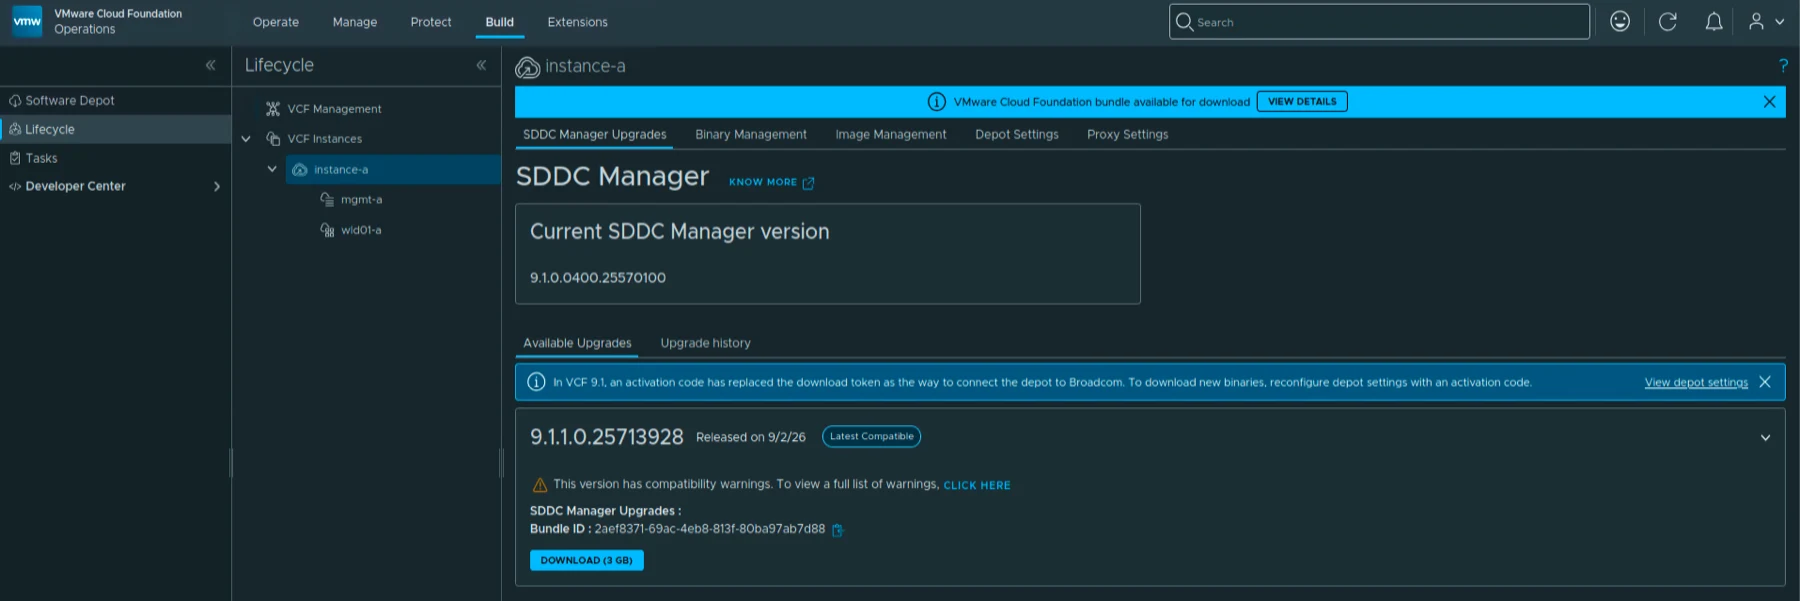This screenshot has width=1800, height=601.
Task: Copy the Bundle ID to clipboard
Action: [837, 530]
